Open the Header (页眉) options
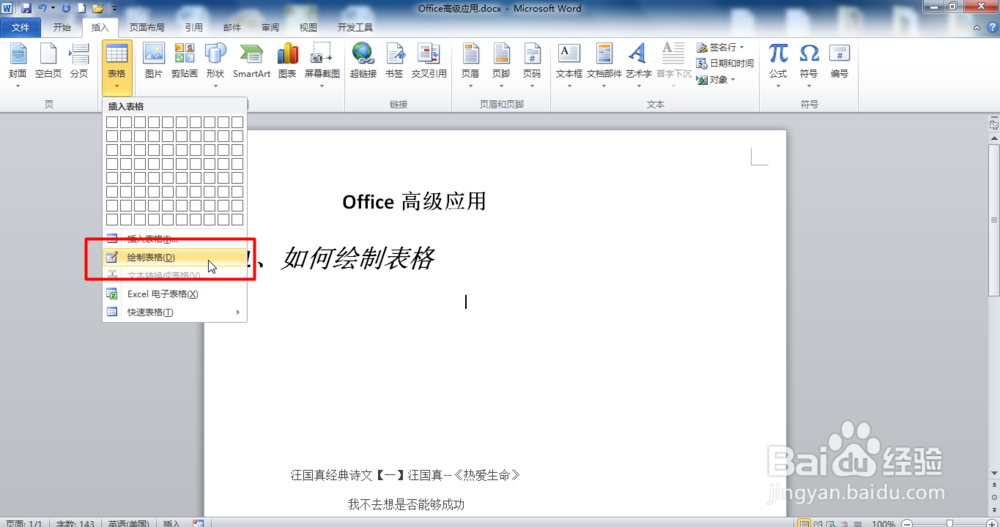 point(470,65)
